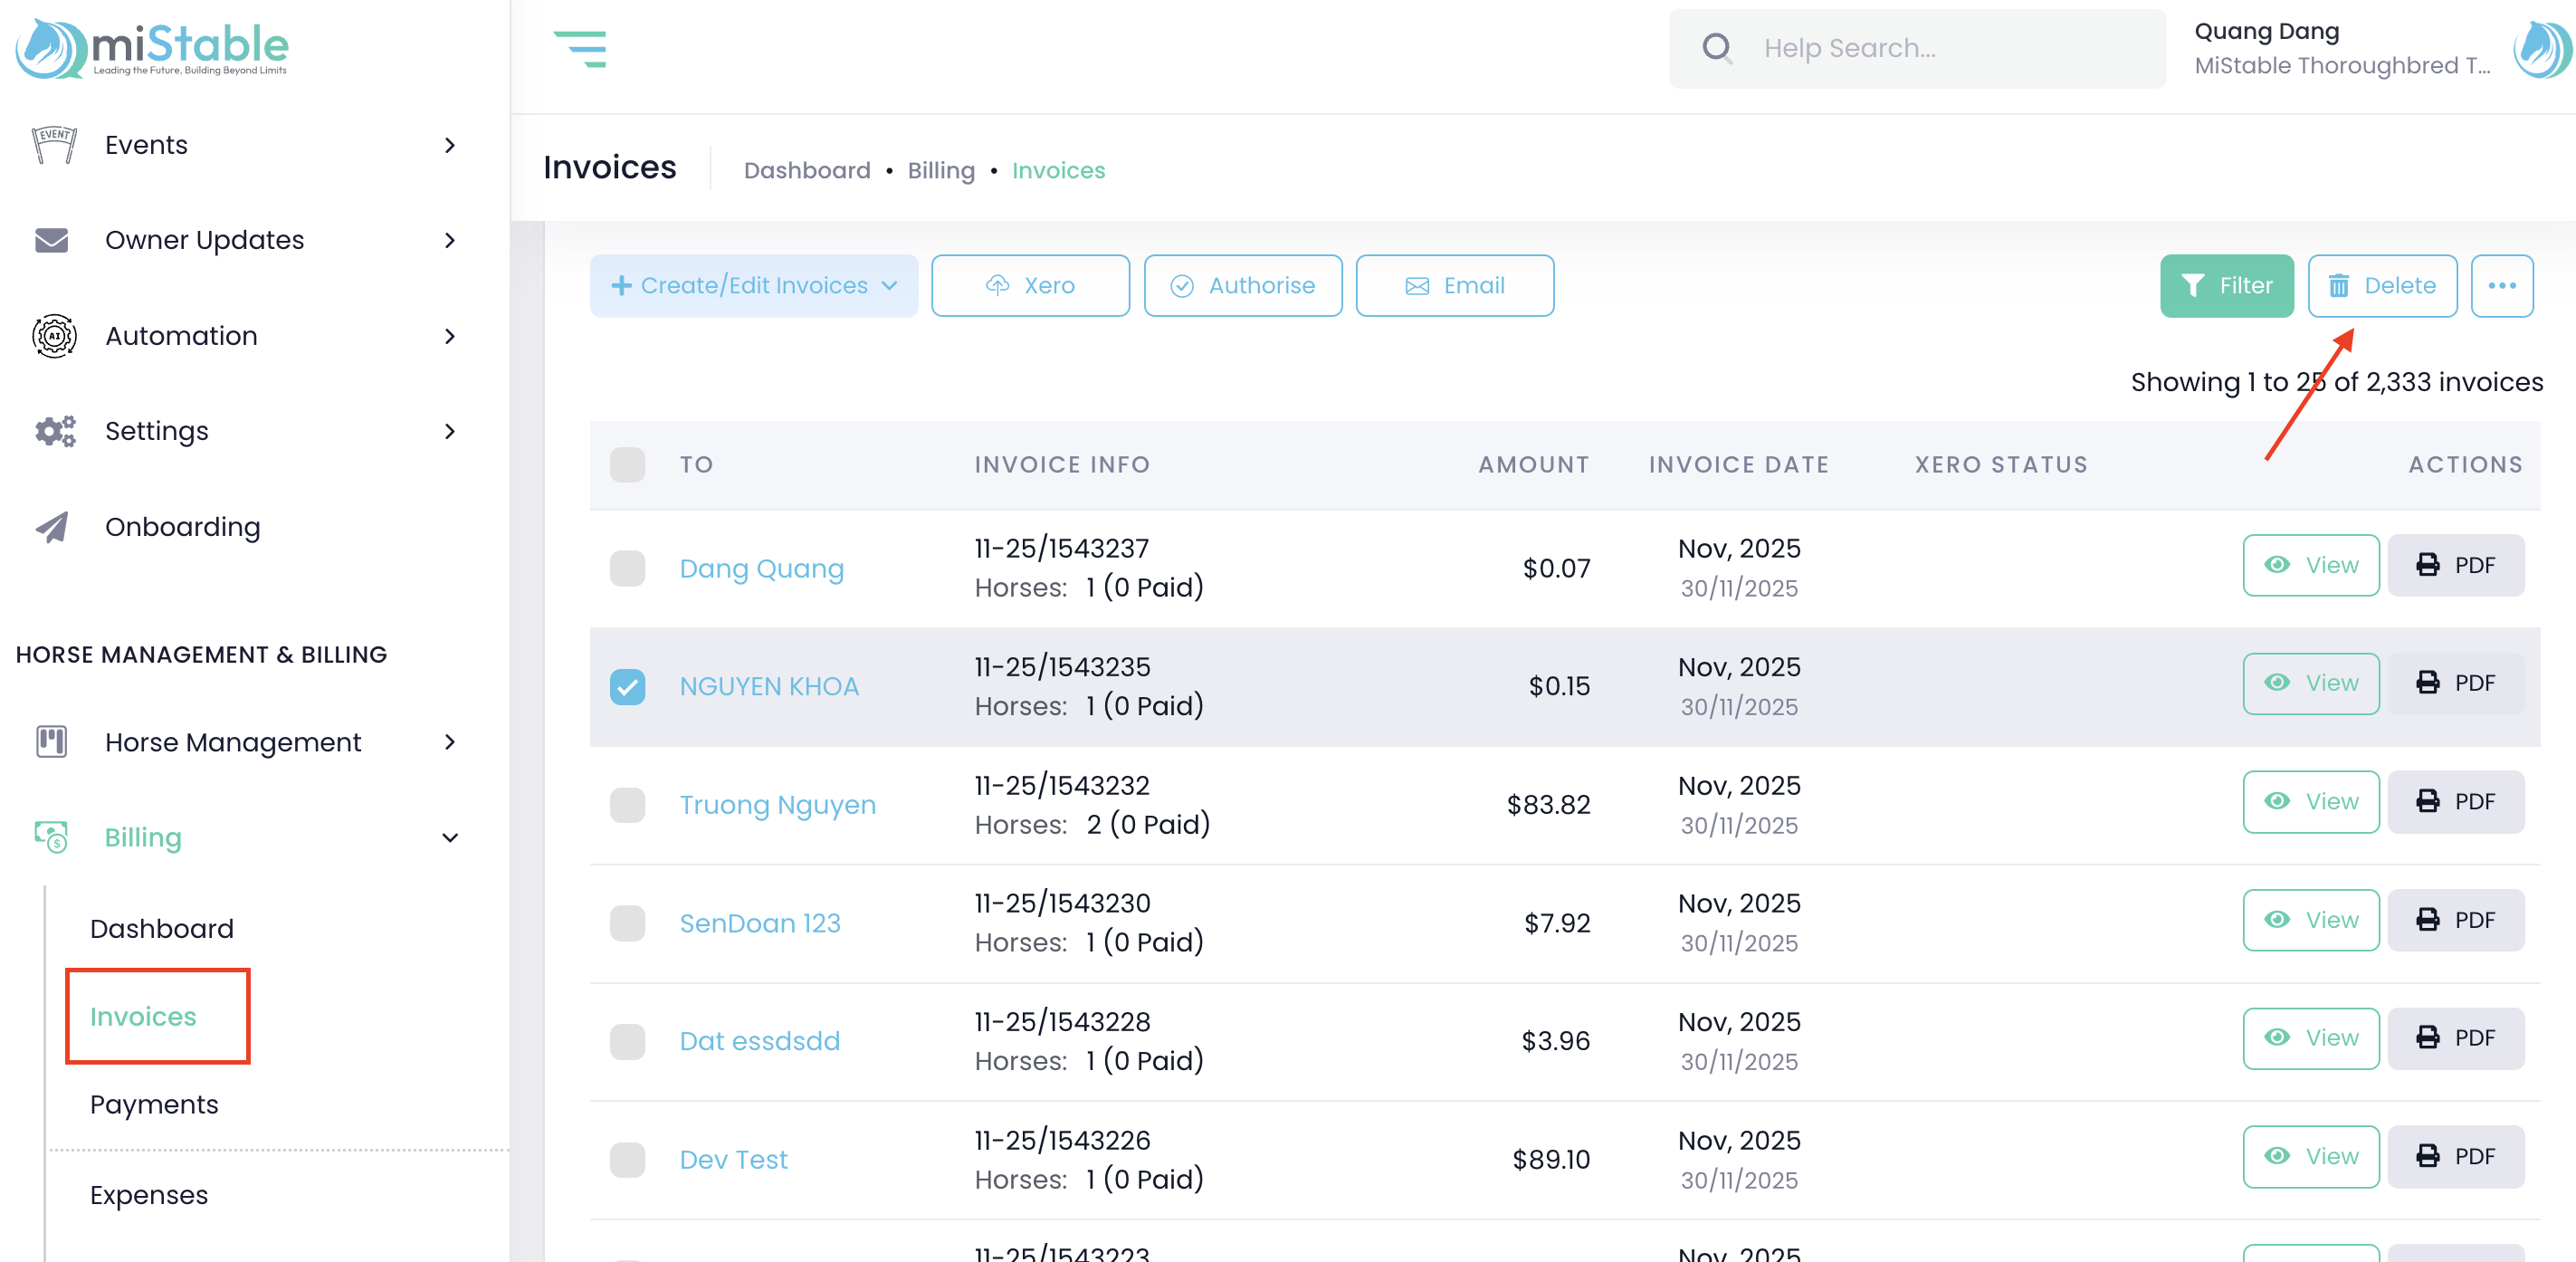The image size is (2576, 1262).
Task: Click the hamburger menu toggle icon
Action: [580, 48]
